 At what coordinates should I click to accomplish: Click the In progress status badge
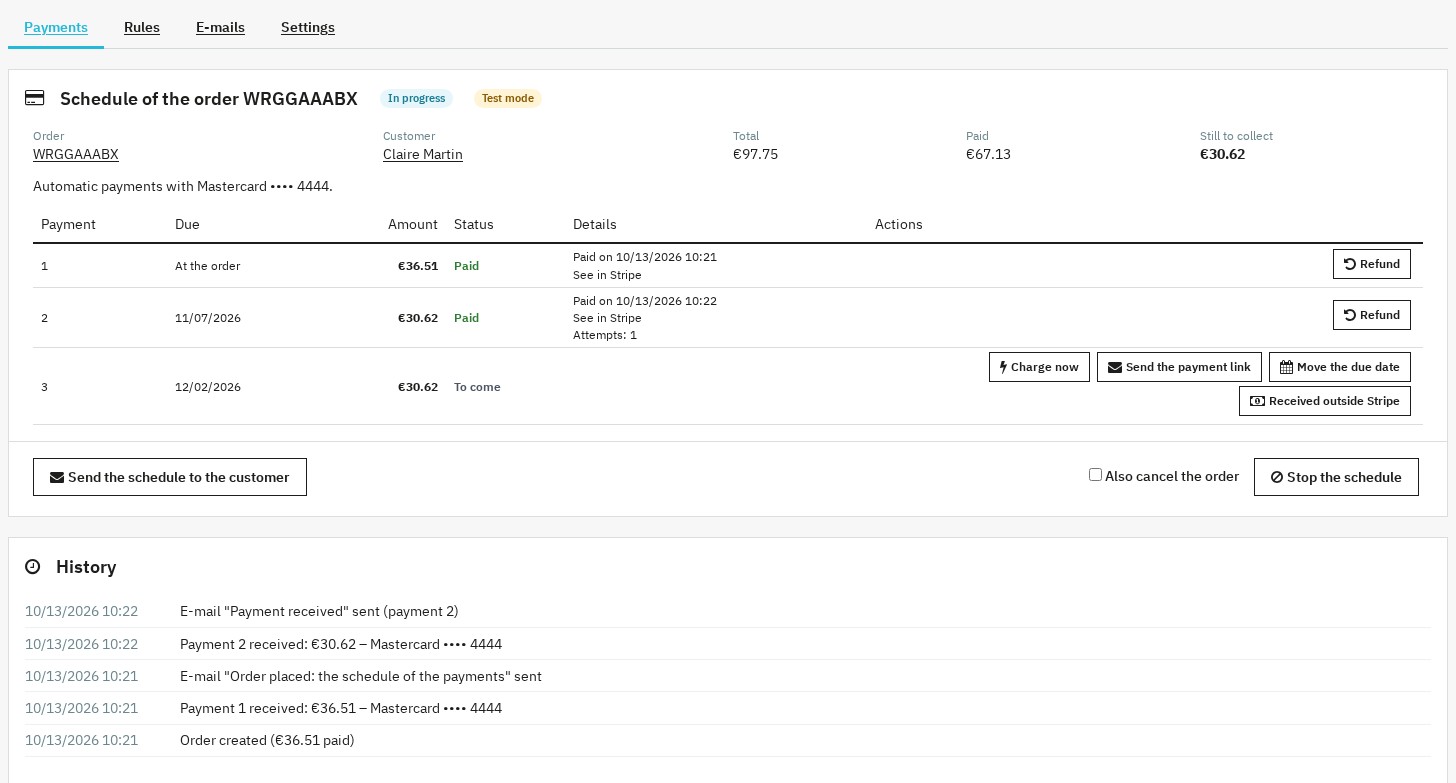416,98
